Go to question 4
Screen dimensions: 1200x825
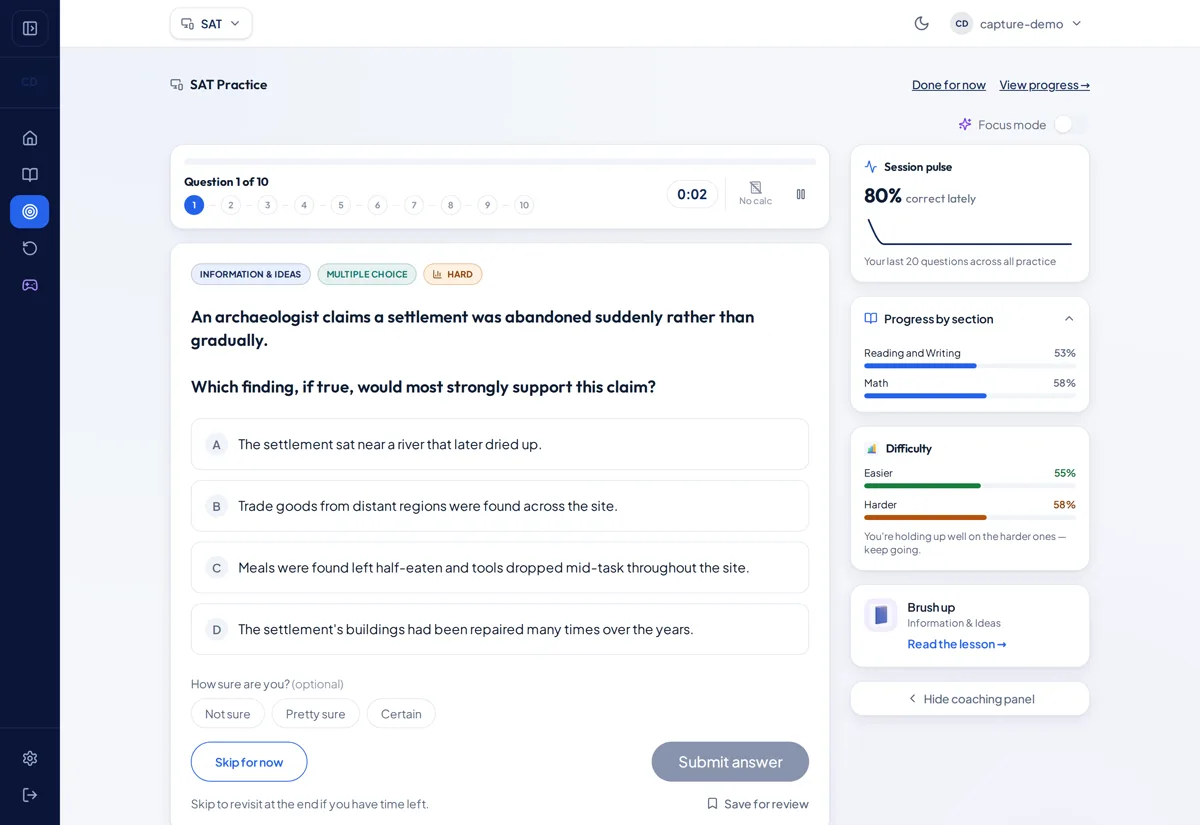pos(304,205)
